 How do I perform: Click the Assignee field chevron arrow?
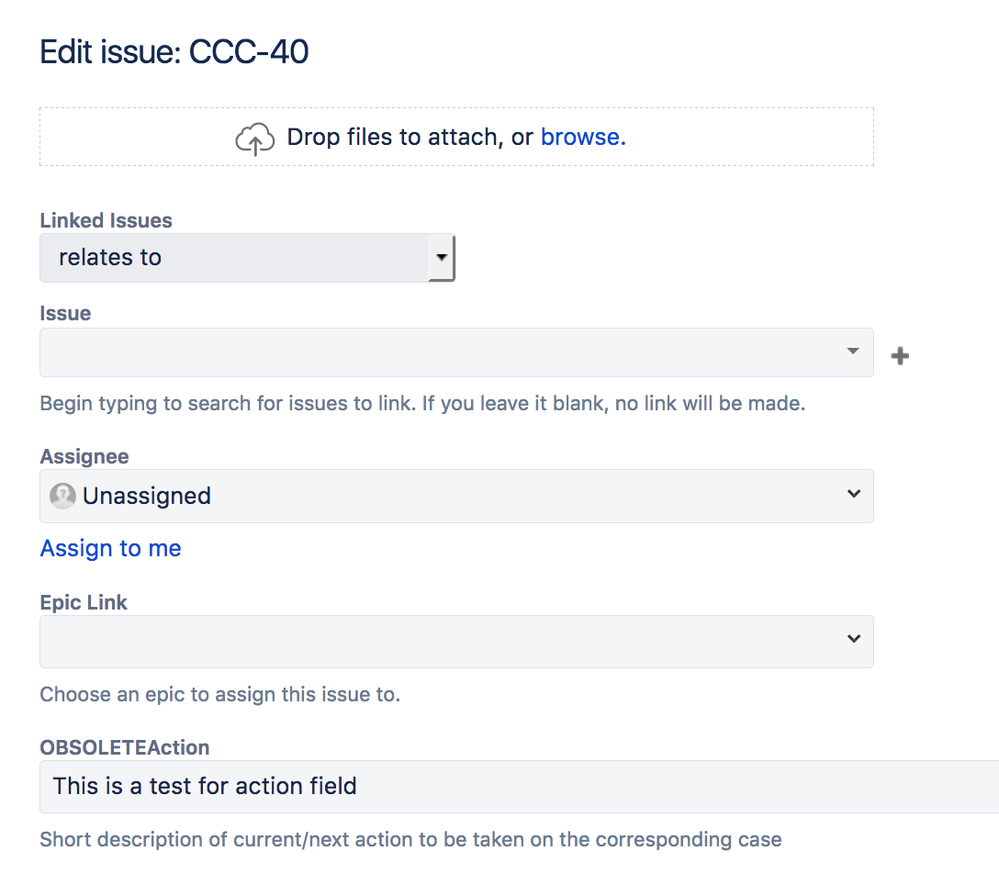[x=853, y=494]
